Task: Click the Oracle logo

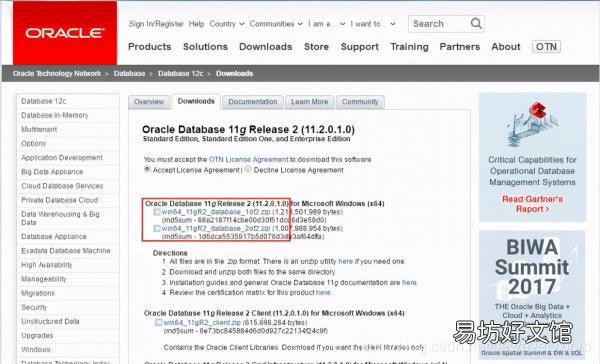Action: pyautogui.click(x=65, y=33)
